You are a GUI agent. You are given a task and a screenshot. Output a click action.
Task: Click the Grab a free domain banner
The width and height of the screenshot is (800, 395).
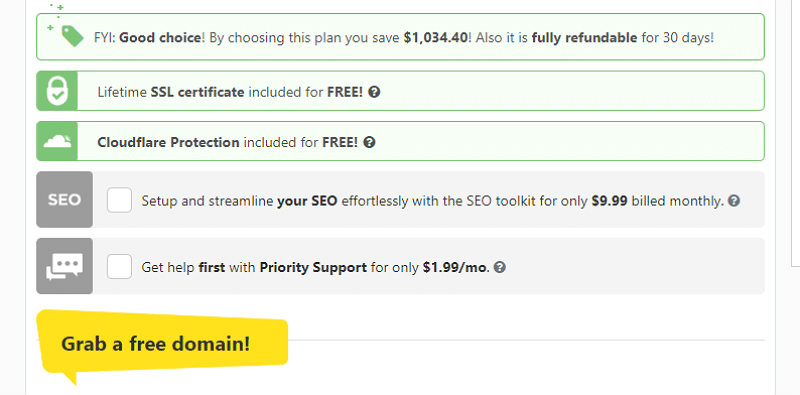pos(162,341)
